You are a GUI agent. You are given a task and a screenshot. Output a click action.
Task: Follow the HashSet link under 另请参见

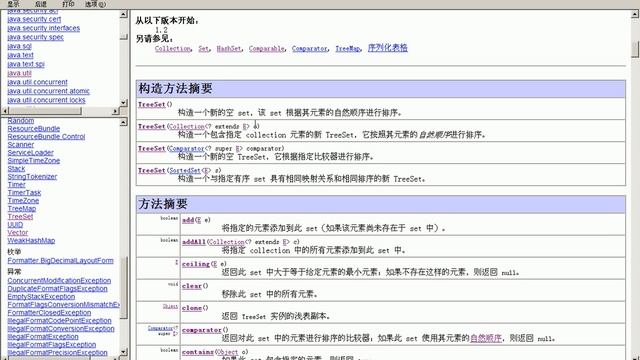(229, 49)
